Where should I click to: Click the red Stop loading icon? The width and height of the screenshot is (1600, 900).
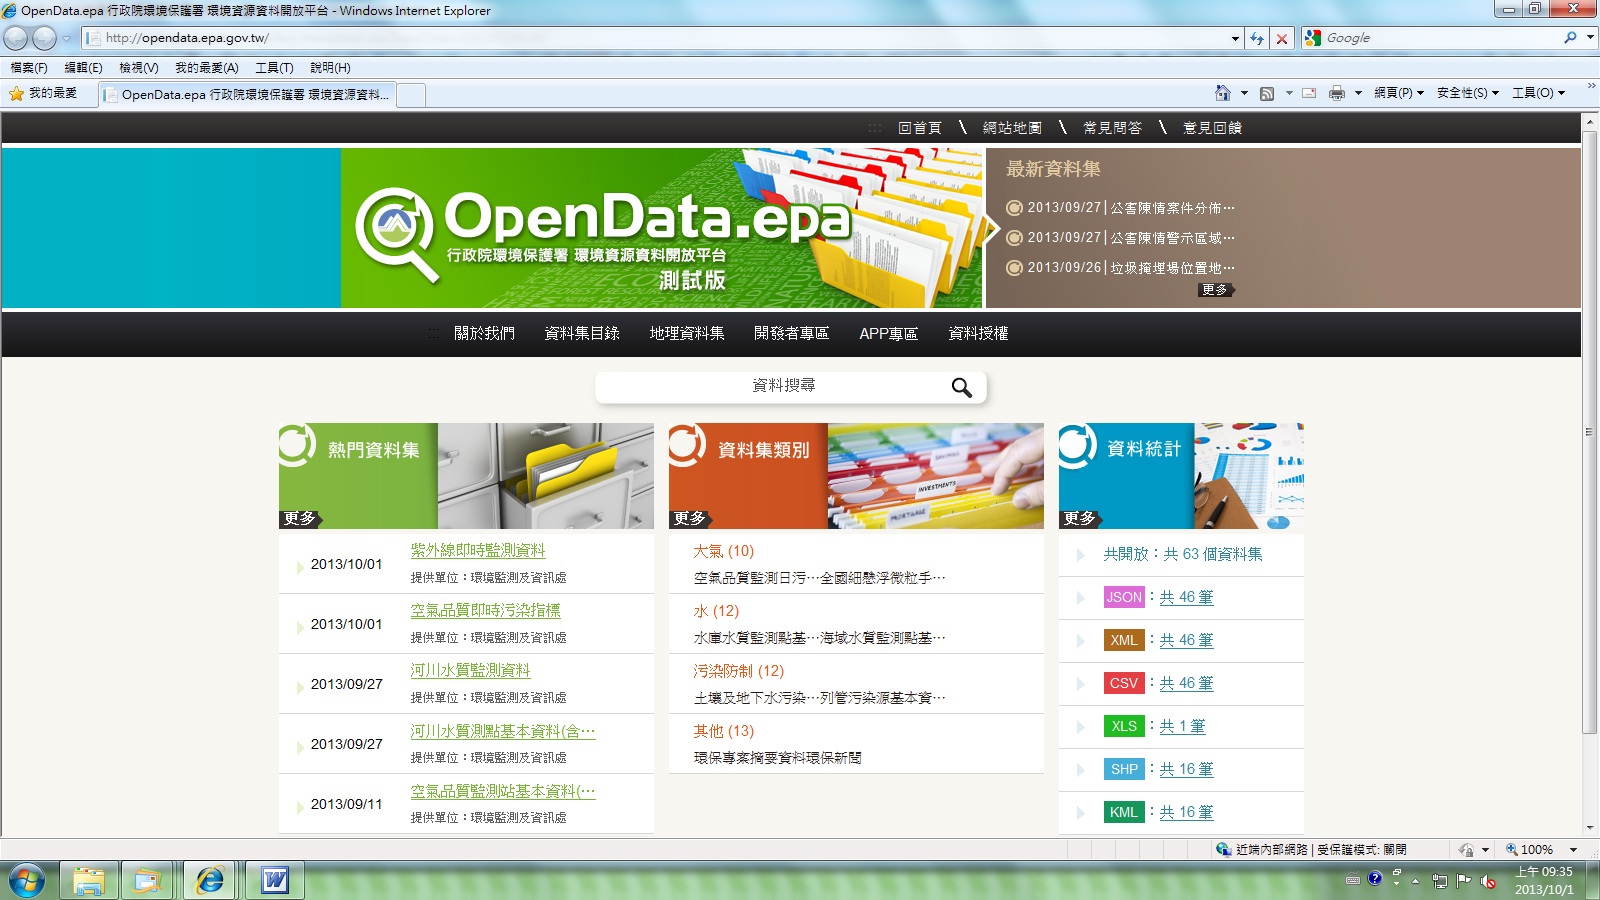click(x=1282, y=38)
